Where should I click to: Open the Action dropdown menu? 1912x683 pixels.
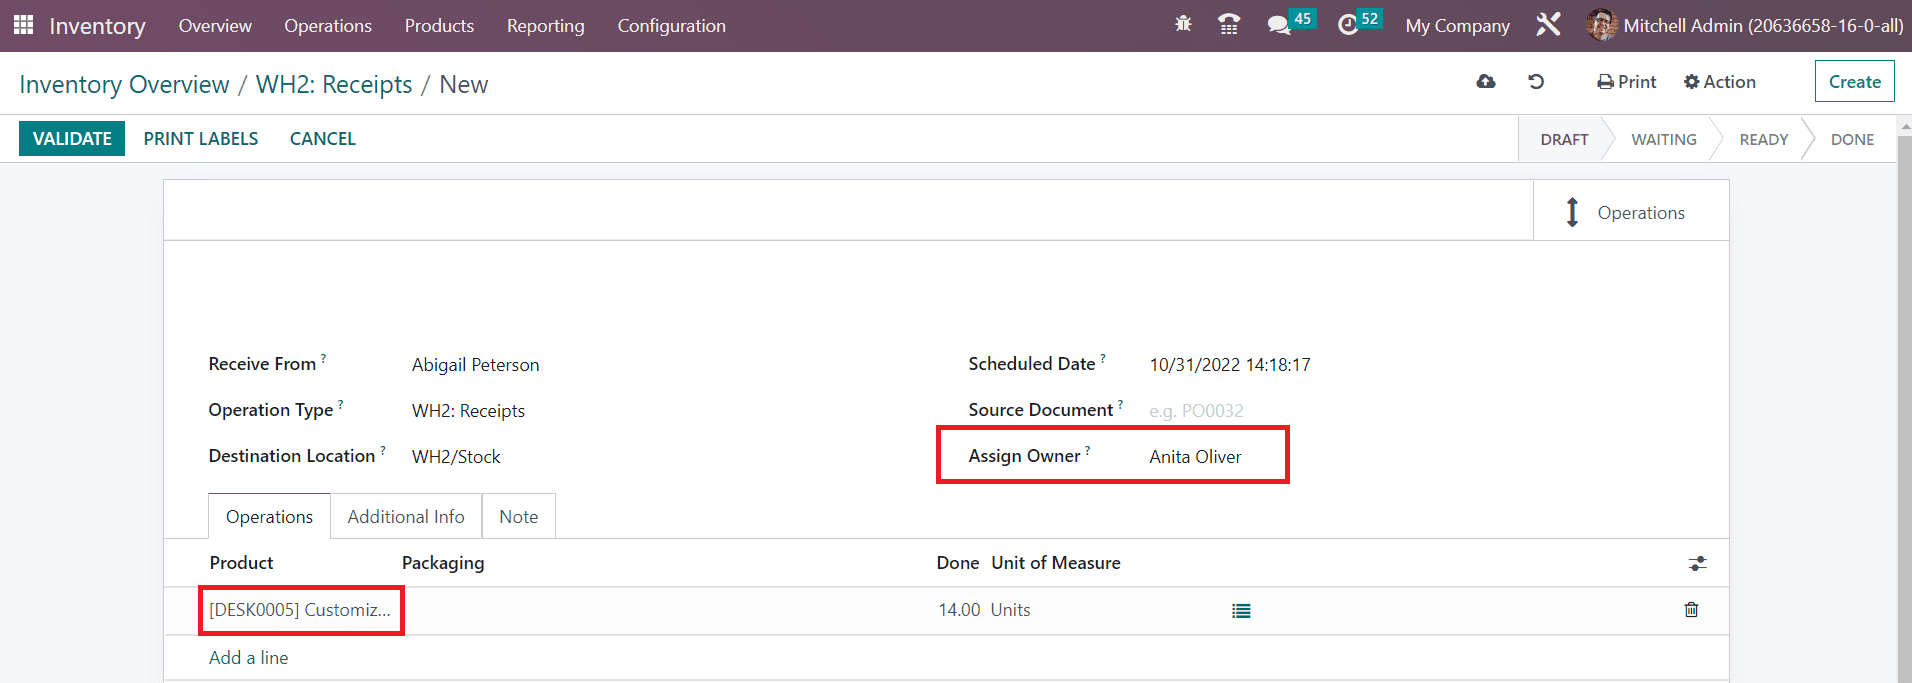coord(1719,82)
